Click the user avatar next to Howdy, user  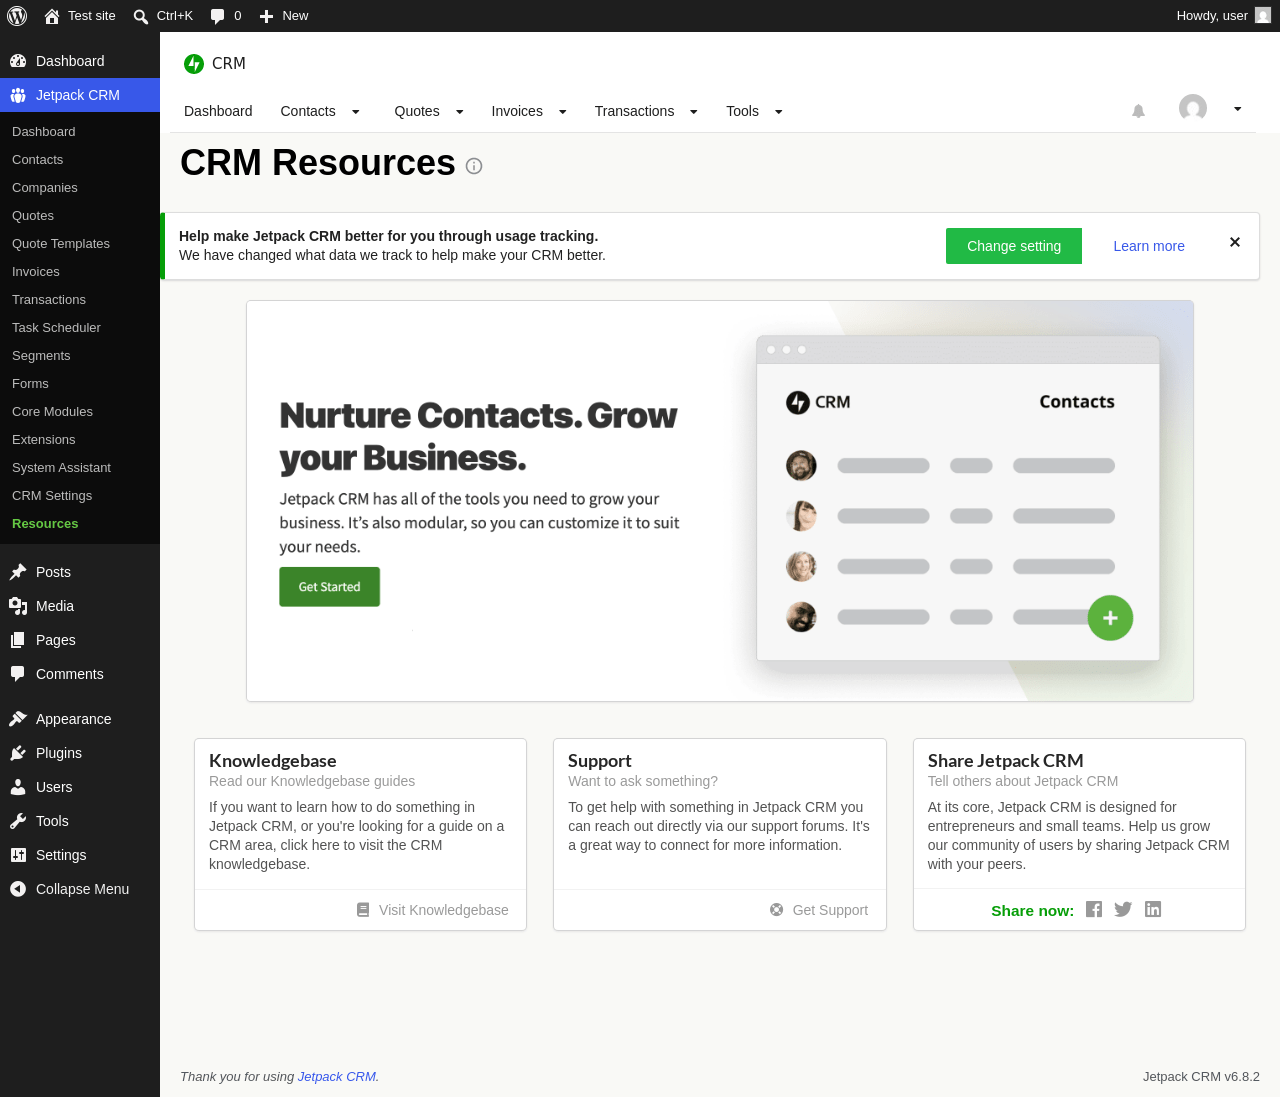(1263, 16)
